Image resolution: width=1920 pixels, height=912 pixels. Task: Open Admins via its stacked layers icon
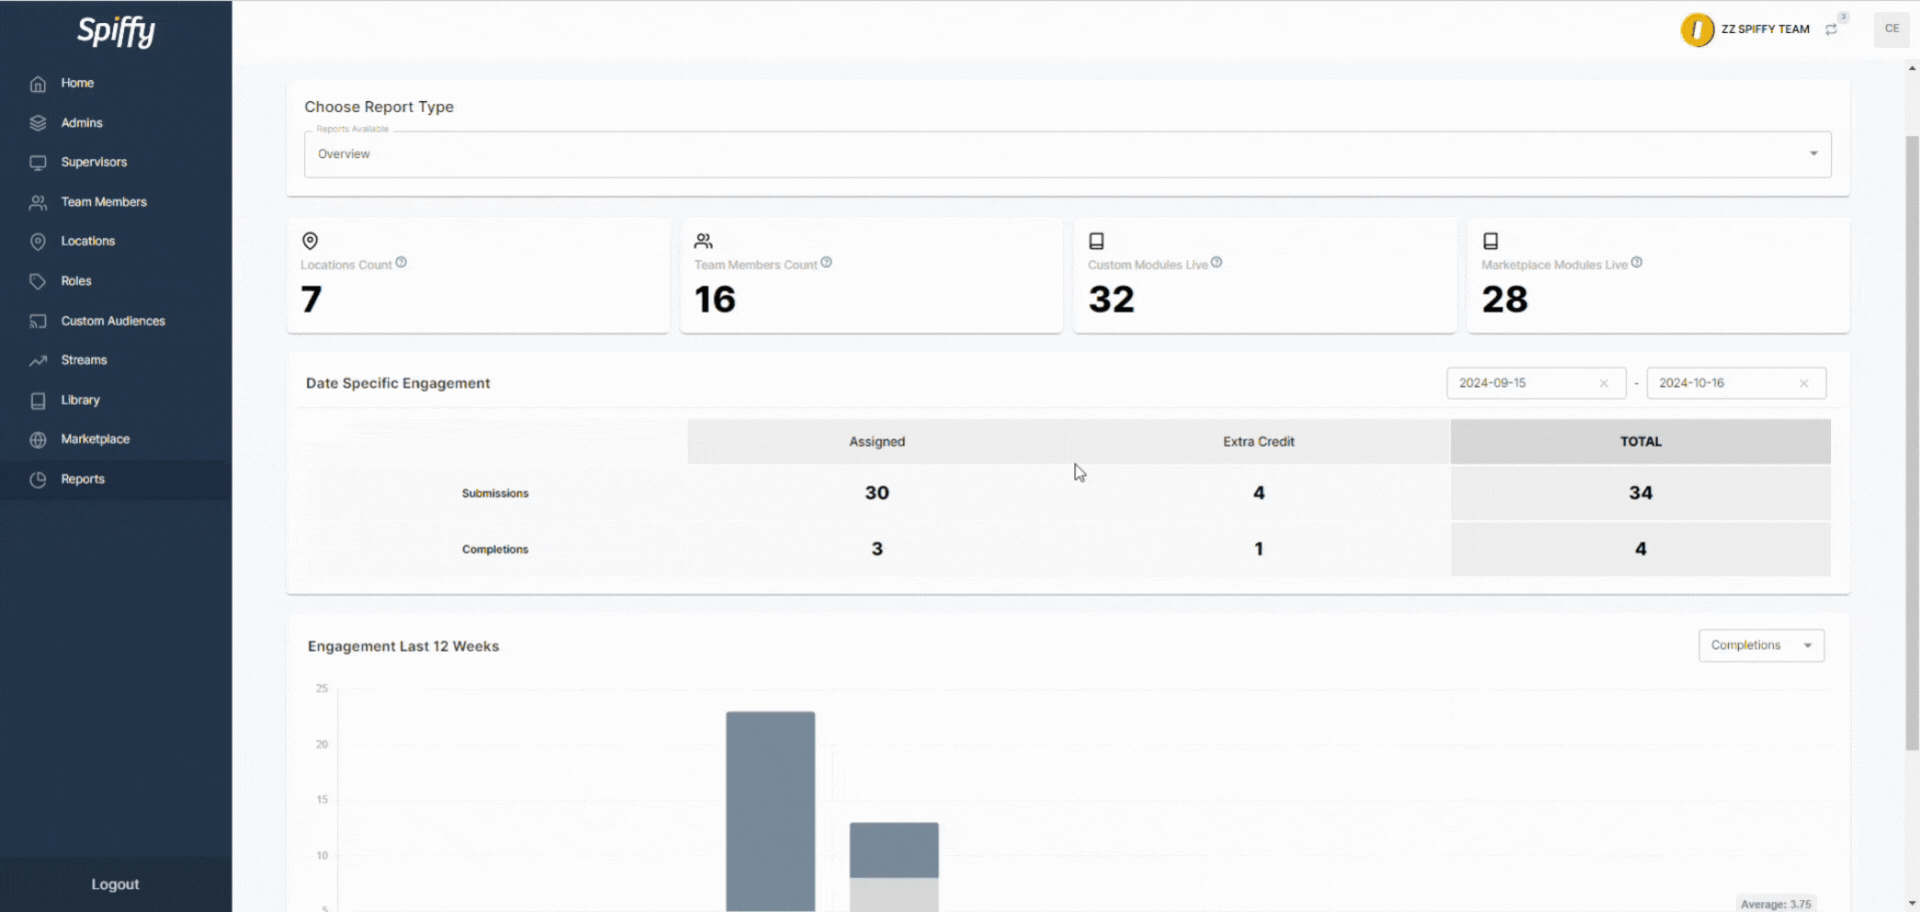point(38,123)
